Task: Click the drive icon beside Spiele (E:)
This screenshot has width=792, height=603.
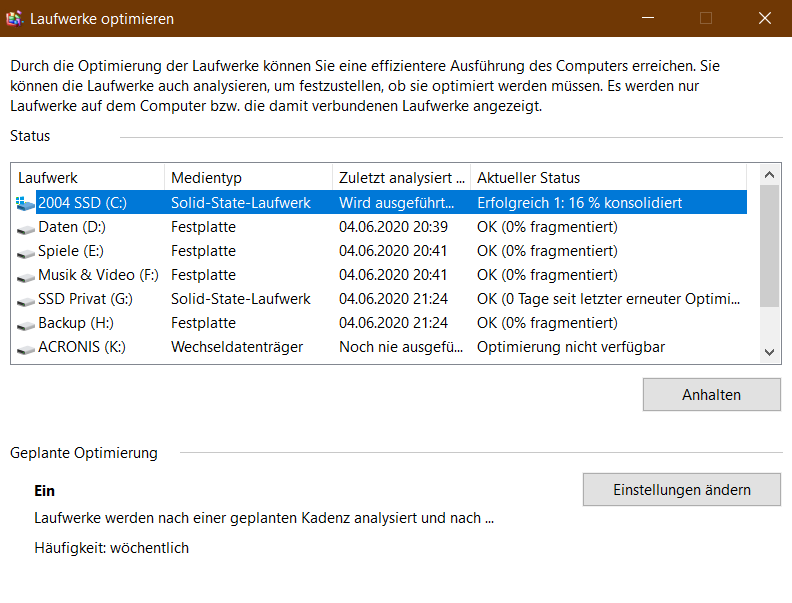Action: (x=25, y=251)
